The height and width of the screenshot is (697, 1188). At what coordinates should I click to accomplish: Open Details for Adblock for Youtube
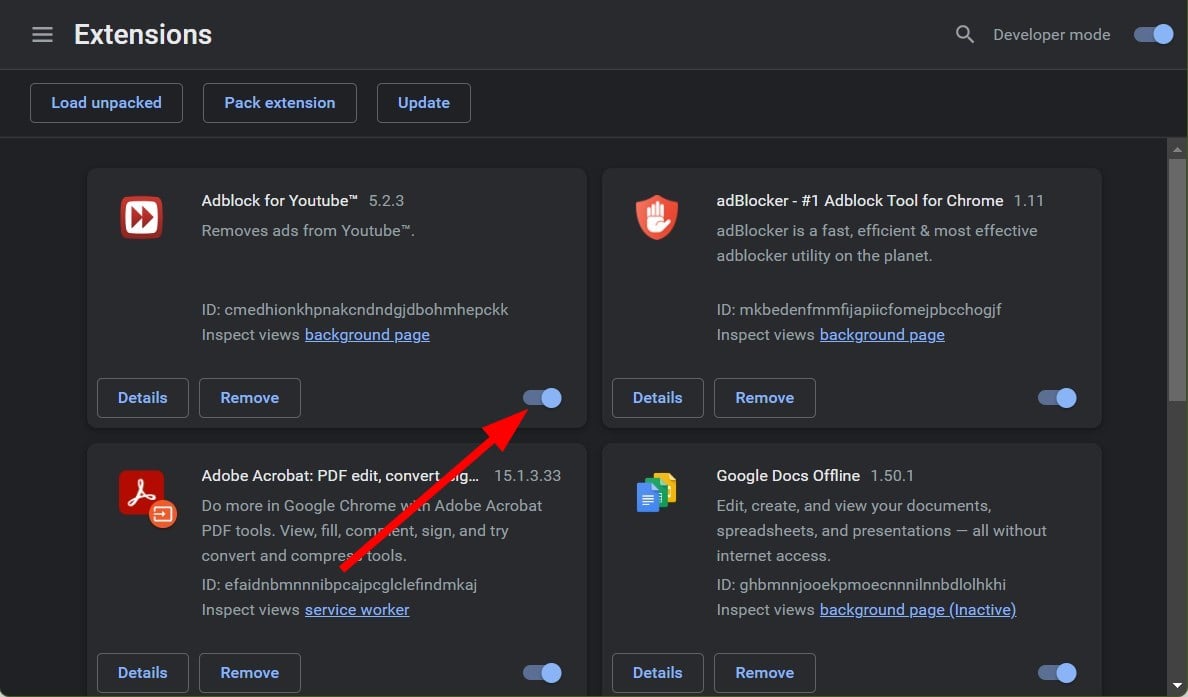142,398
